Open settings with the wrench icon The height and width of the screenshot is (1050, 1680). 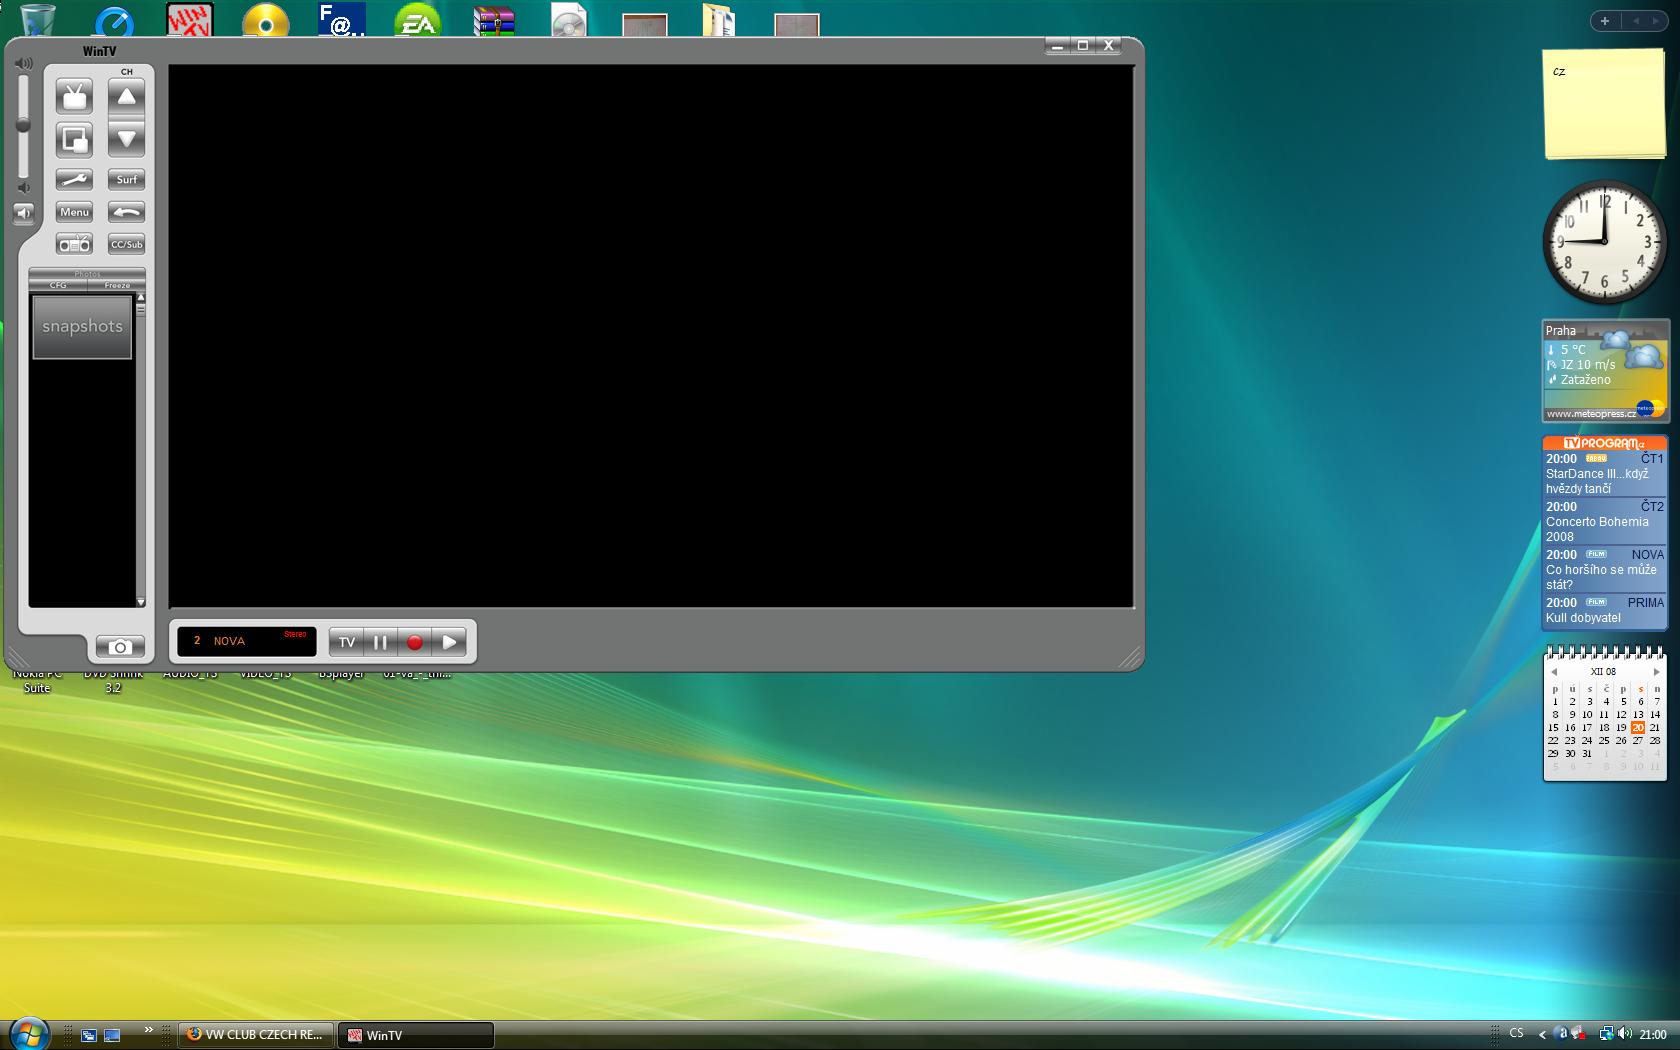tap(74, 180)
